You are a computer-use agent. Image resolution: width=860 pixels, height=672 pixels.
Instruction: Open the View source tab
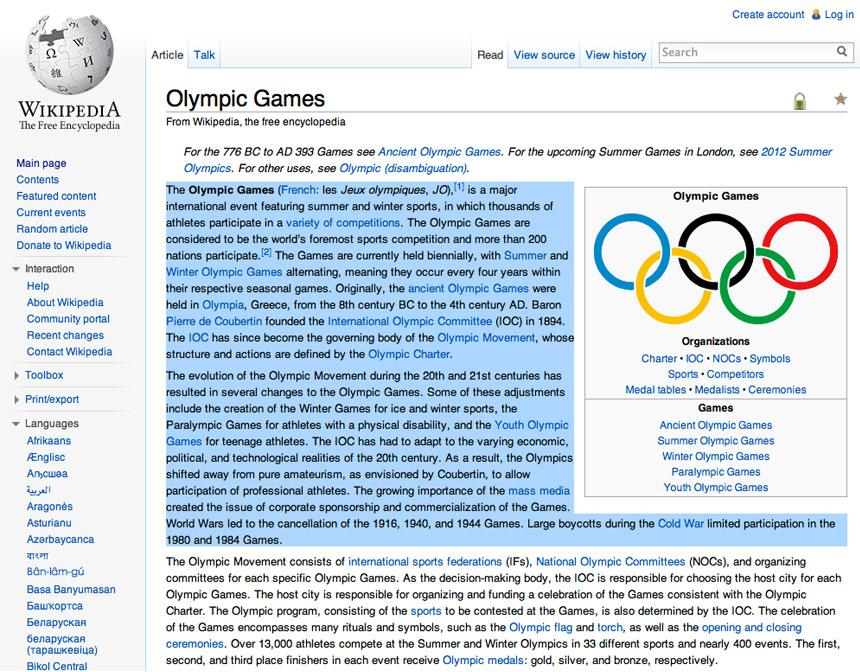544,55
